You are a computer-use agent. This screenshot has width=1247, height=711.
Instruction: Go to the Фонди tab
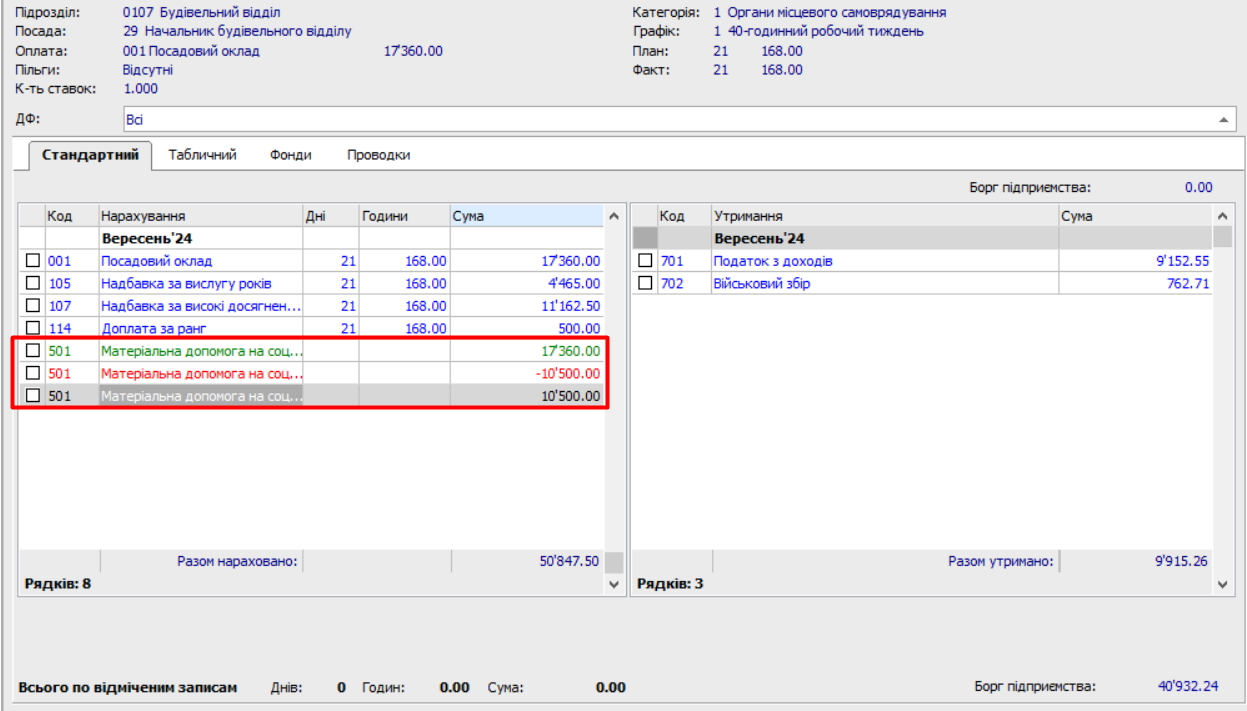[x=291, y=155]
